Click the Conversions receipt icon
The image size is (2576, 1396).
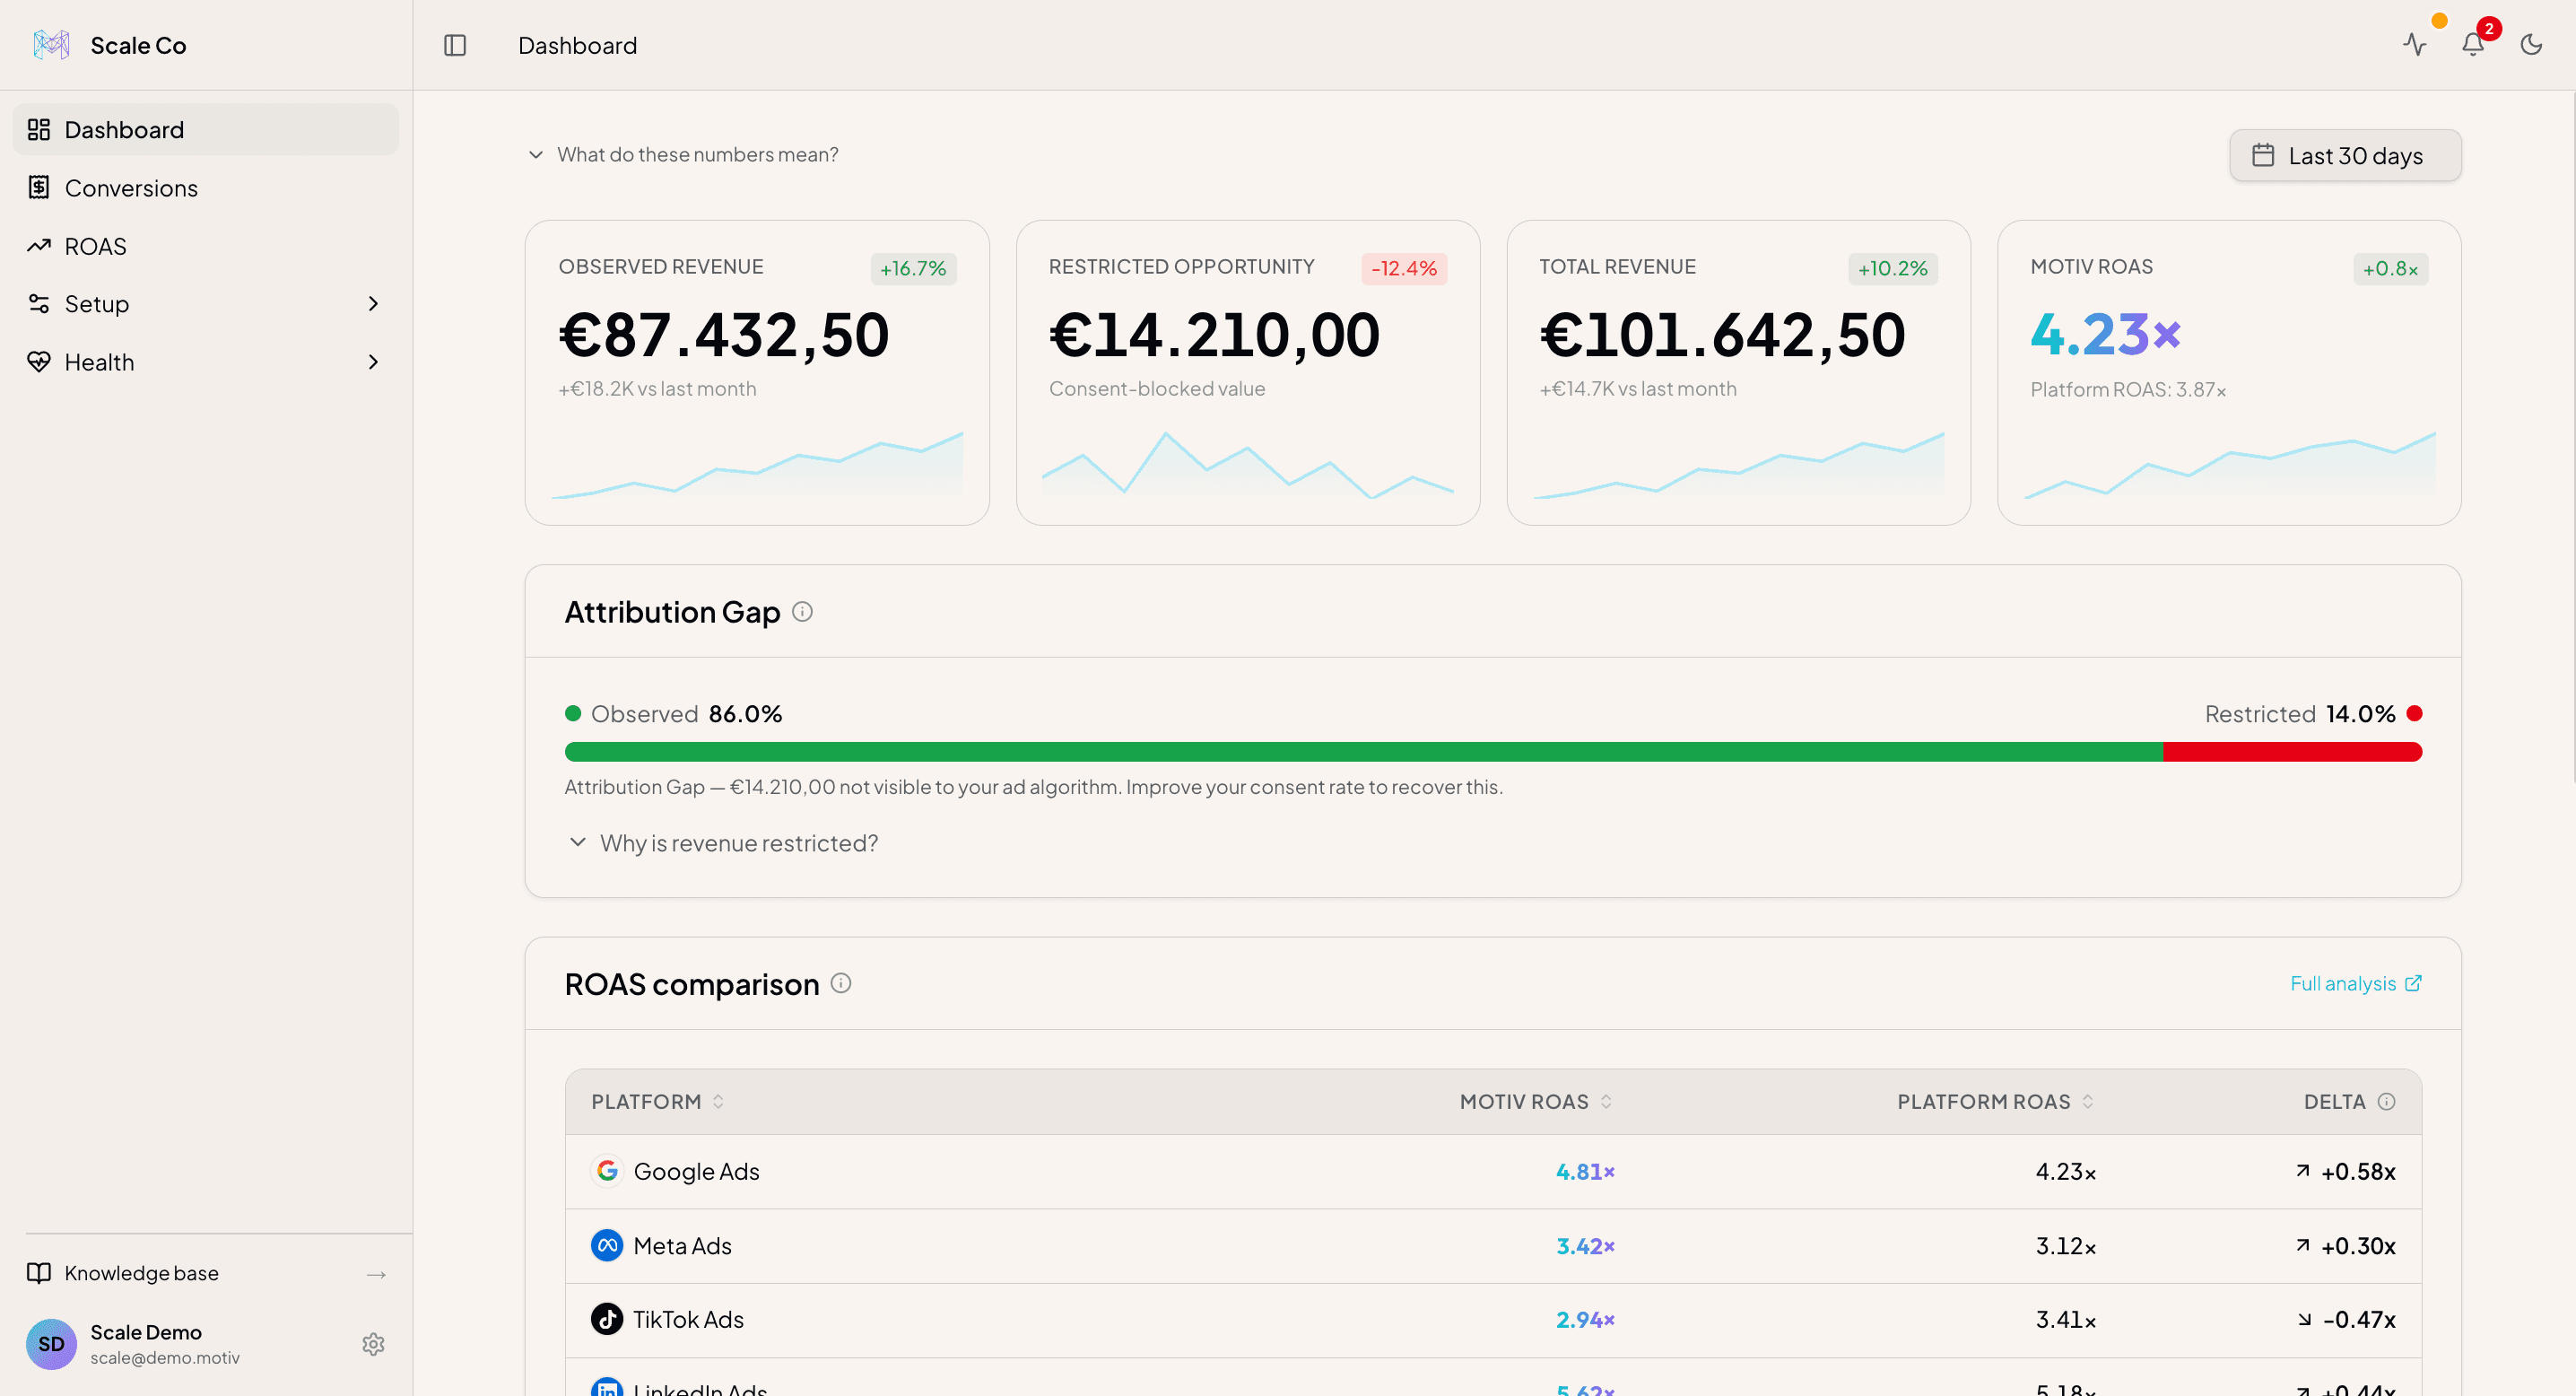(x=39, y=188)
